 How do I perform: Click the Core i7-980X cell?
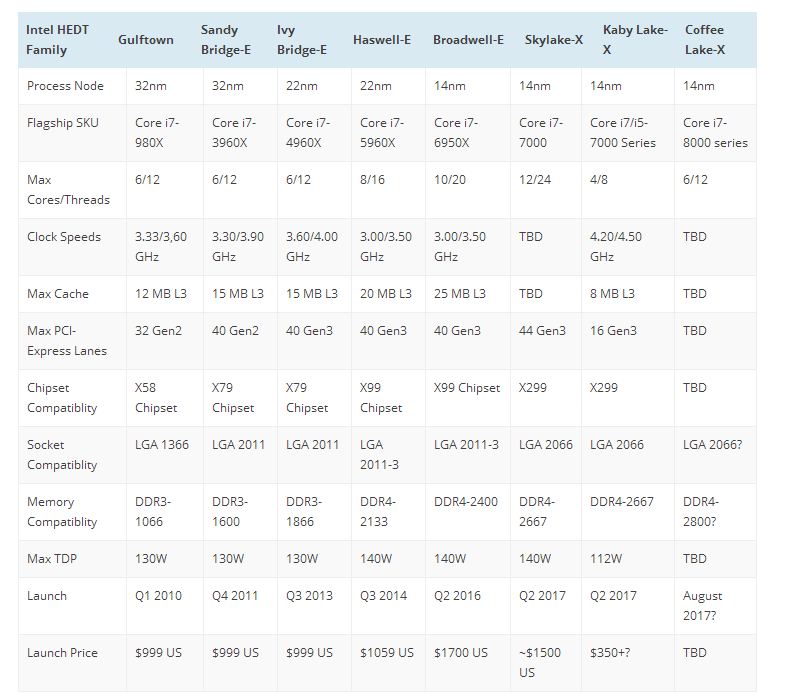(157, 133)
